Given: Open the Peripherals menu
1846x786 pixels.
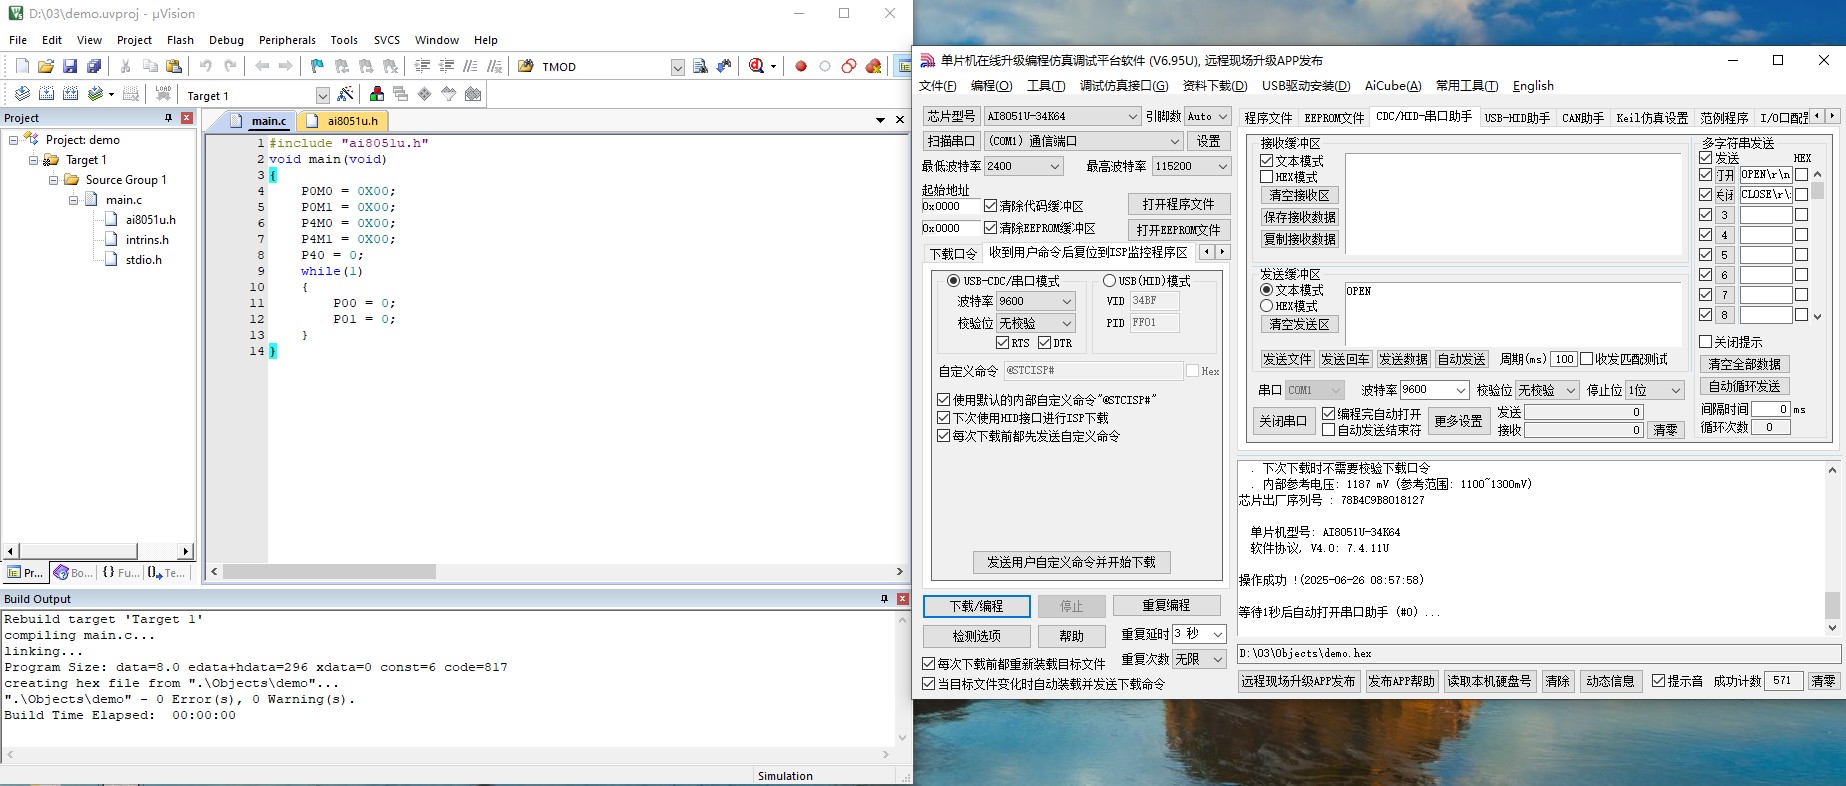Looking at the screenshot, I should [x=287, y=40].
